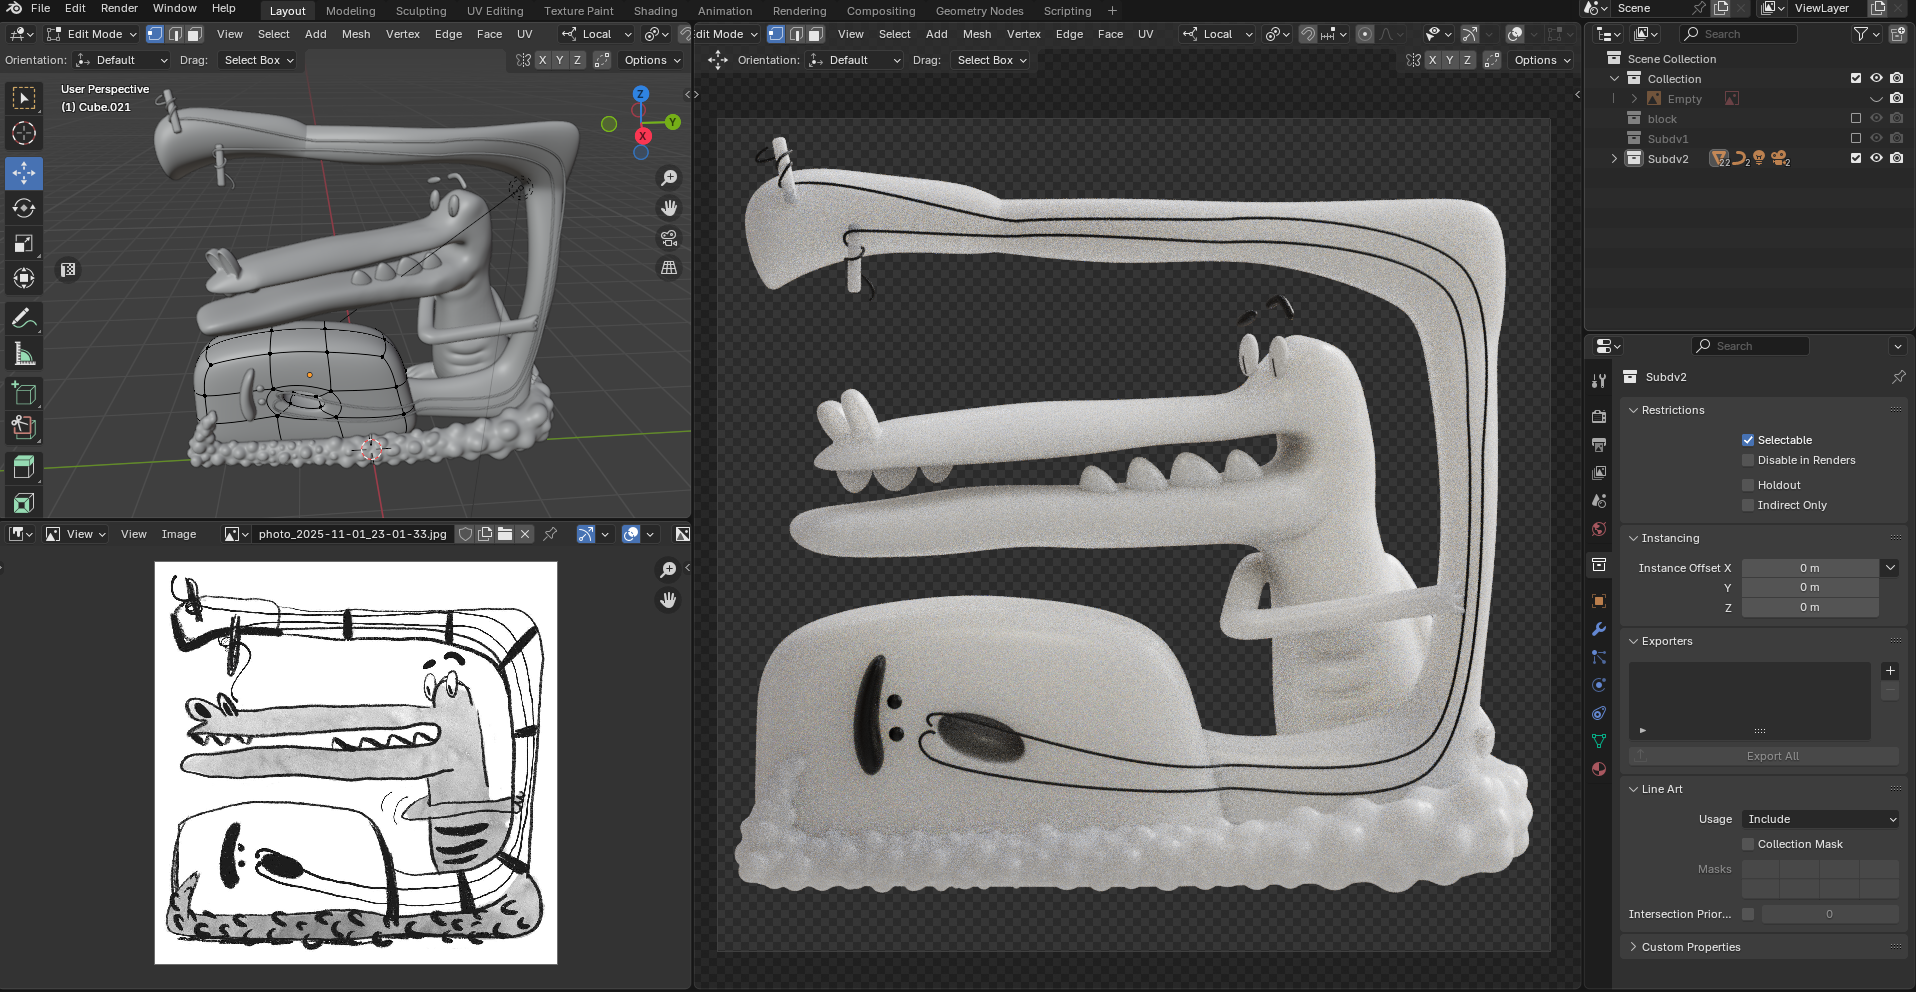1916x992 pixels.
Task: Collapse the Restrictions panel
Action: tap(1672, 410)
